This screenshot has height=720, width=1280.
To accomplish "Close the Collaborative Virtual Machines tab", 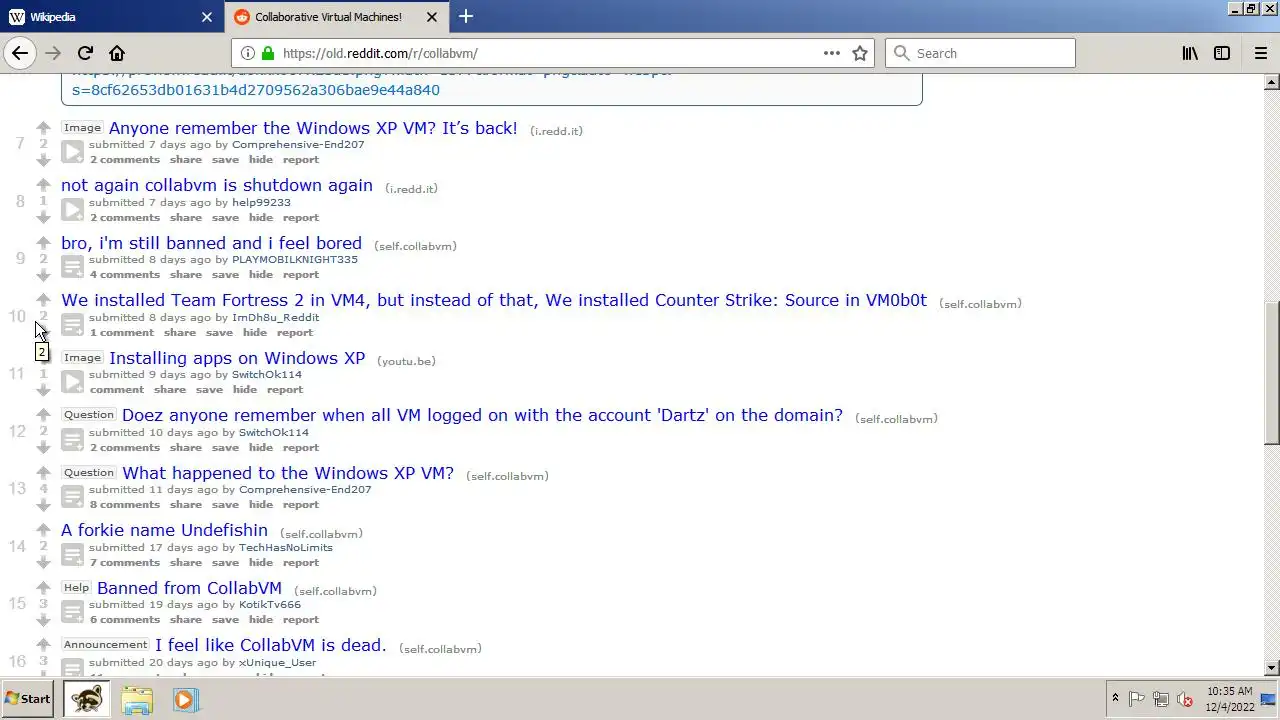I will click(432, 17).
